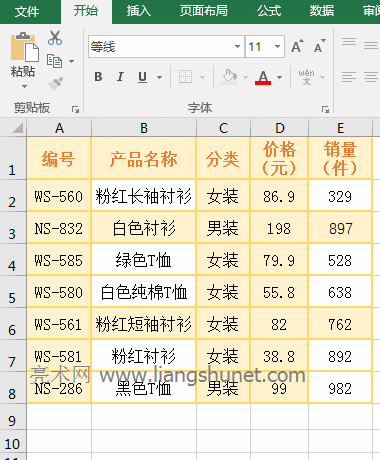Click the phonetic guide wén icon
The height and width of the screenshot is (460, 380).
coord(306,77)
